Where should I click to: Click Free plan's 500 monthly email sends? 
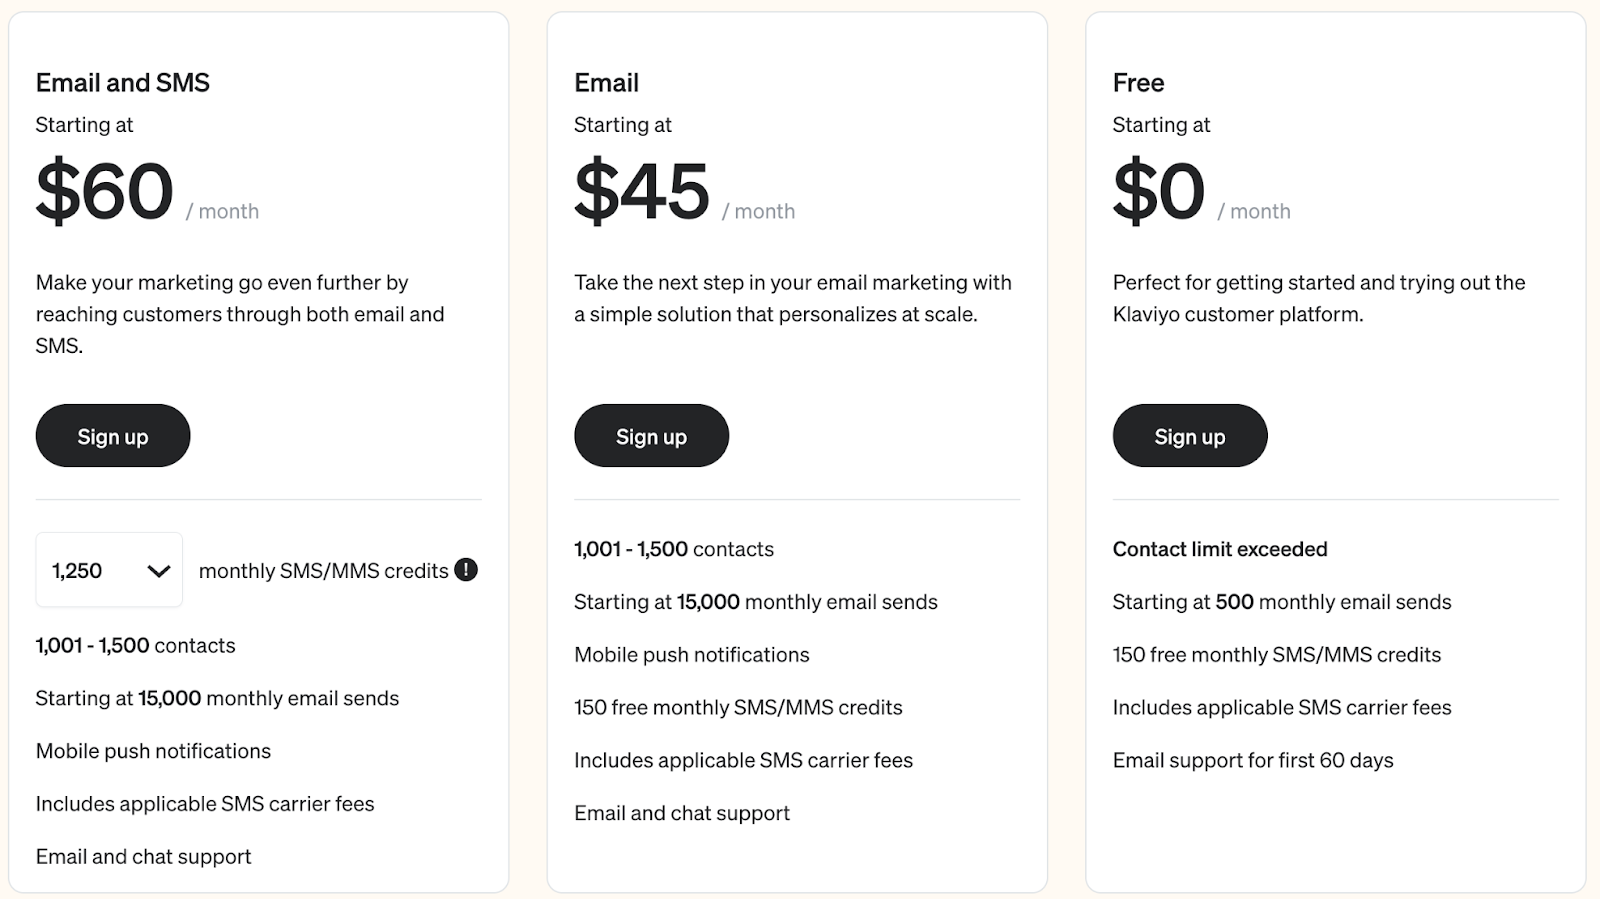pyautogui.click(x=1282, y=602)
